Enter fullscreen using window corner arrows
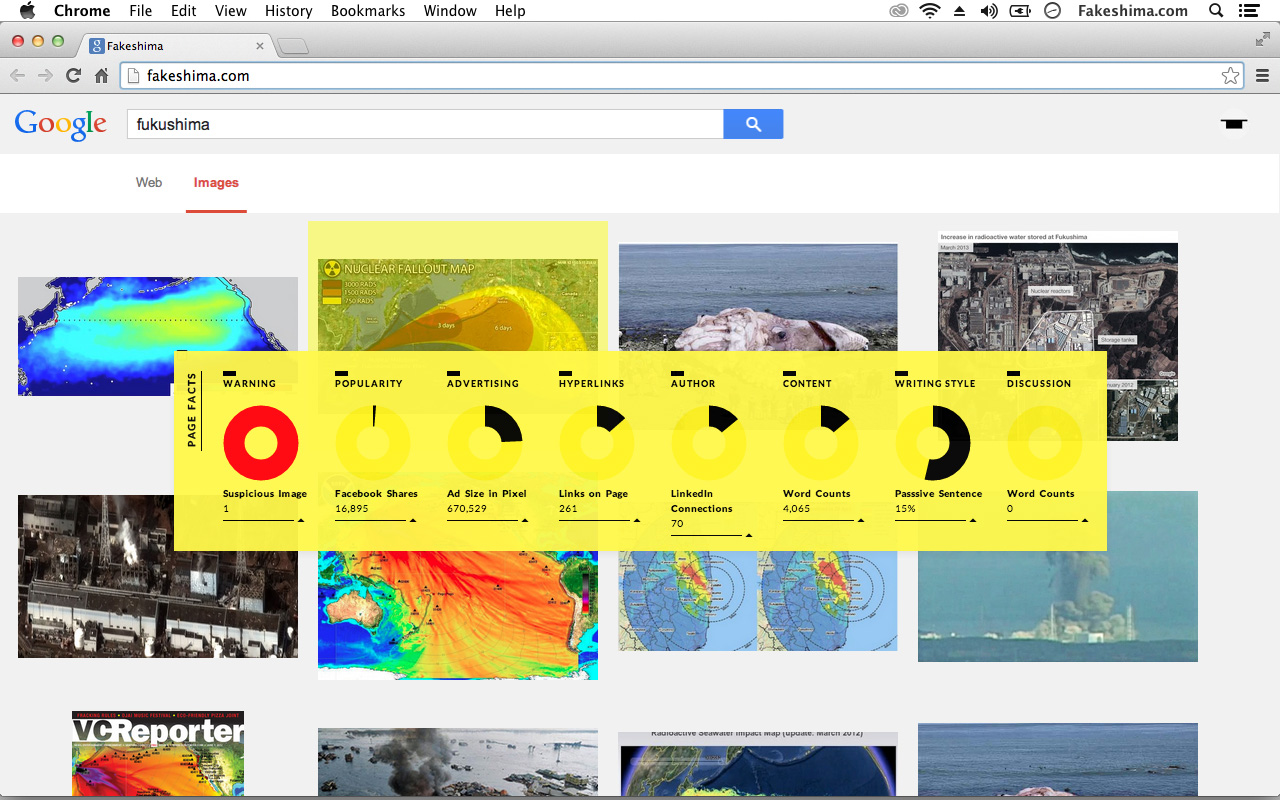The height and width of the screenshot is (800, 1280). click(1262, 39)
